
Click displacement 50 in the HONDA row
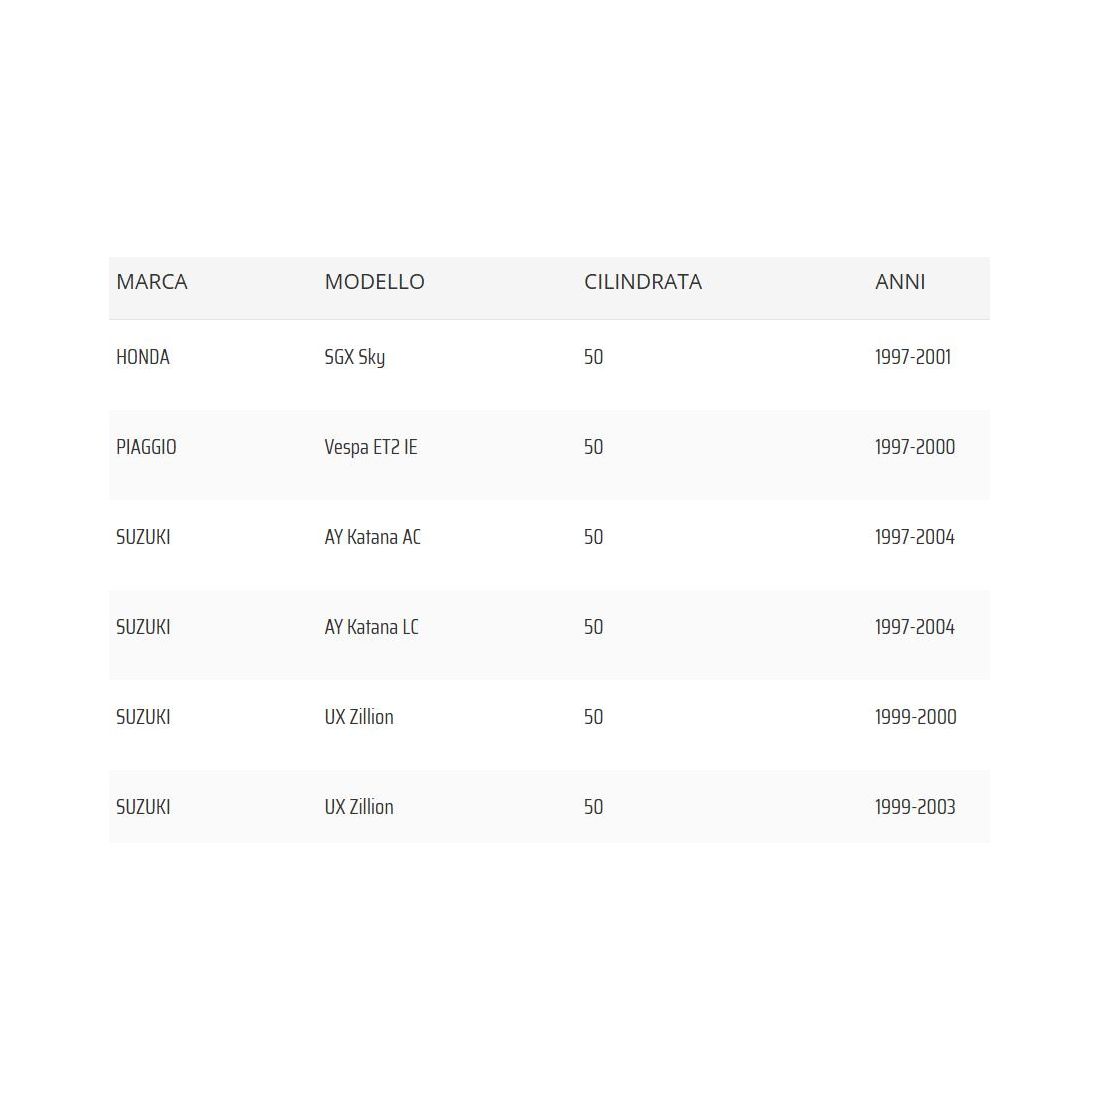(x=593, y=357)
